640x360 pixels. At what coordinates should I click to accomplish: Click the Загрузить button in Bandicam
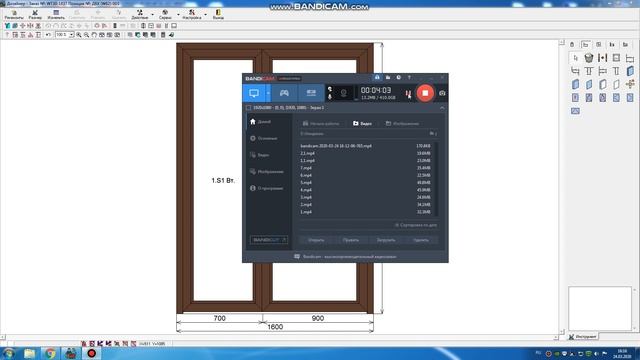(x=386, y=240)
